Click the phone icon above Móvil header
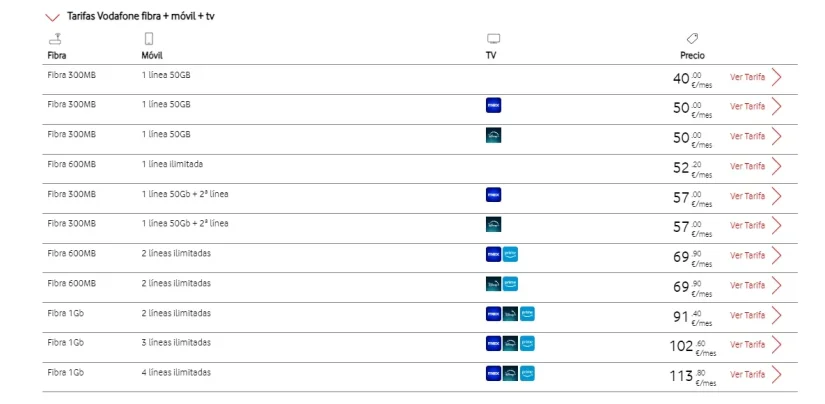This screenshot has width=825, height=404. point(148,39)
